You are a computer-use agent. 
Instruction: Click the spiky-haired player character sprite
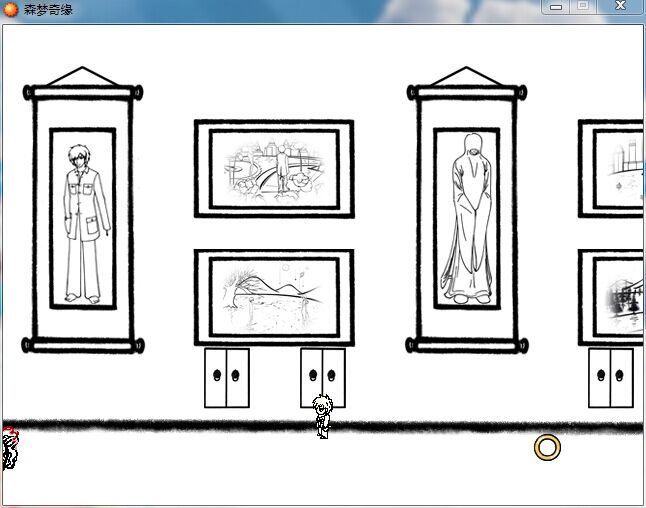(322, 416)
